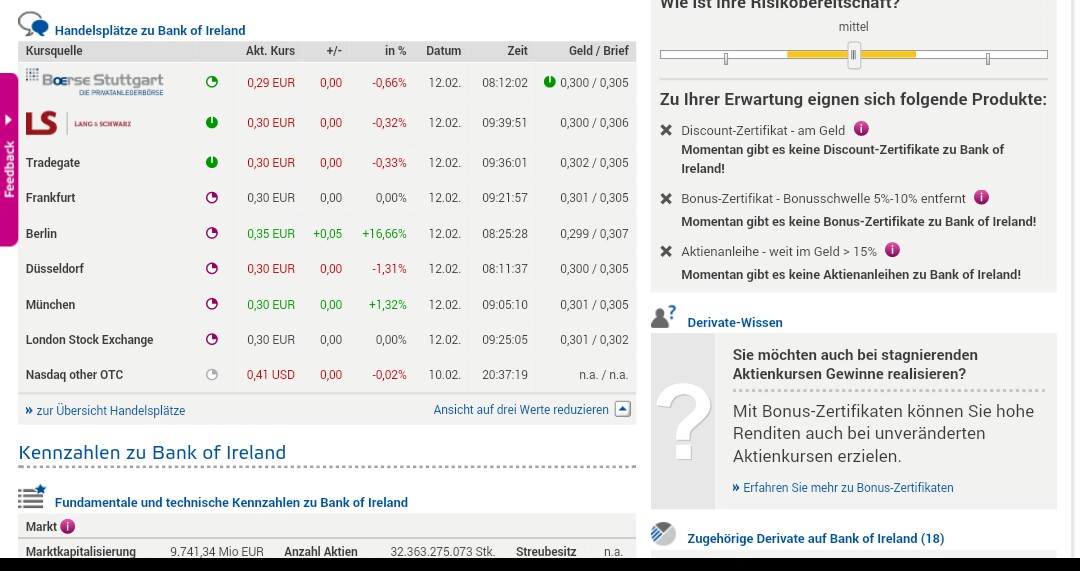The image size is (1080, 571).
Task: Open the pink Feedback side tab
Action: click(8, 159)
